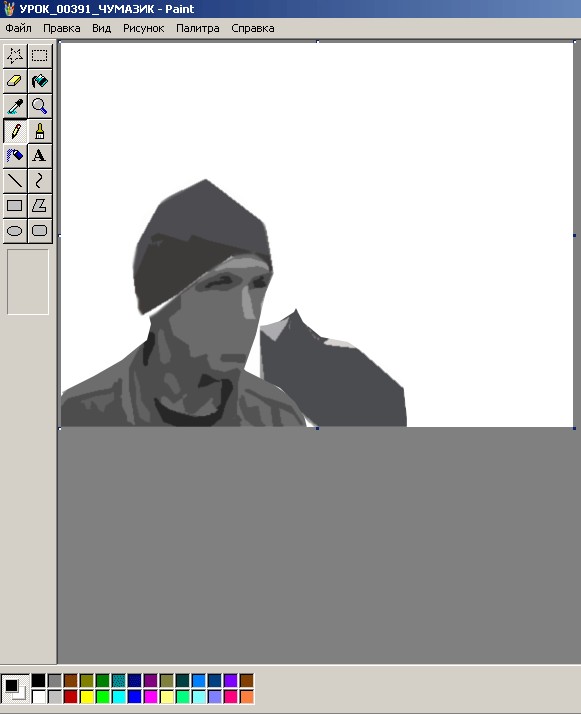
Task: Pick the periwinkle lavender swatch
Action: pyautogui.click(x=214, y=697)
